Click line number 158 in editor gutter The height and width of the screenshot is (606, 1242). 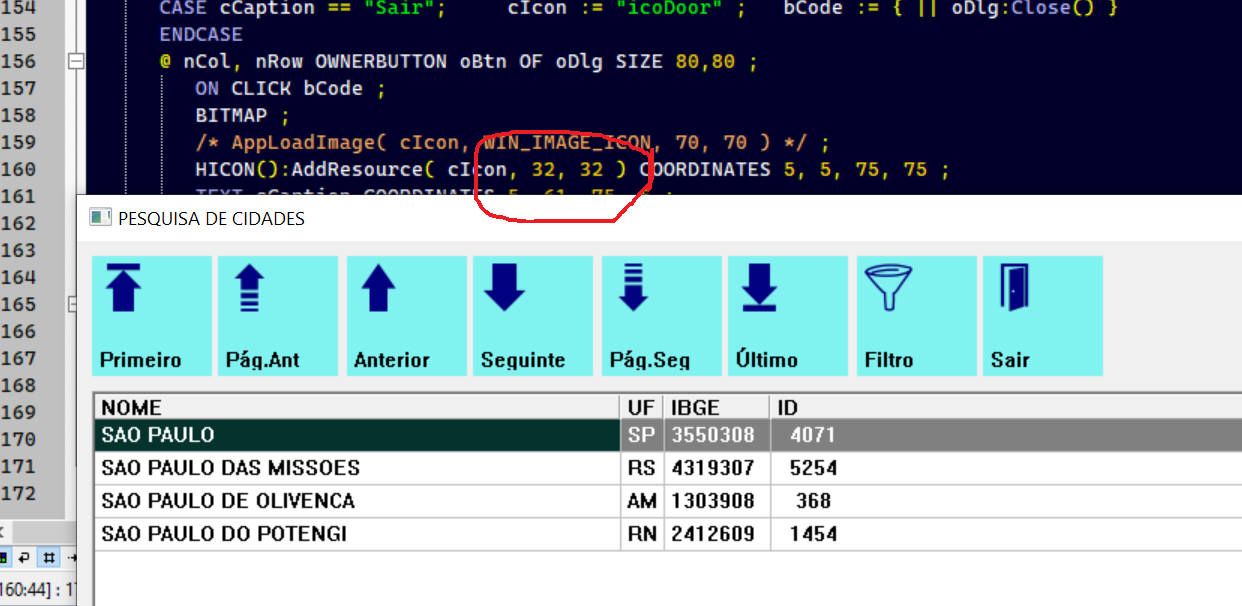coord(18,115)
